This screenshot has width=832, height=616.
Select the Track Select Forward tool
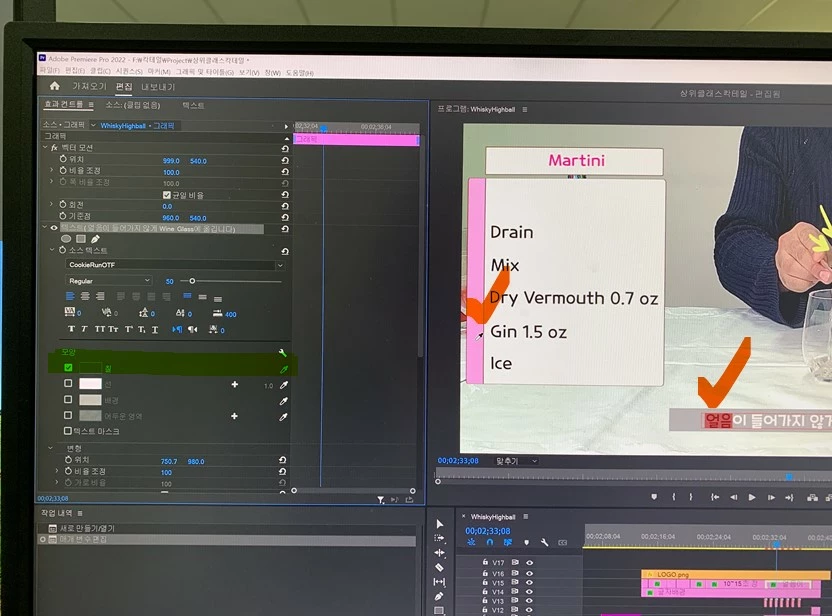coord(439,537)
